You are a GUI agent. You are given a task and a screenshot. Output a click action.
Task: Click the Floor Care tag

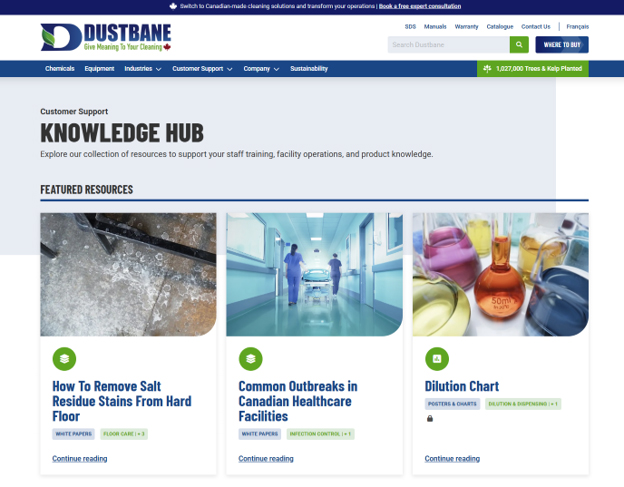point(124,434)
